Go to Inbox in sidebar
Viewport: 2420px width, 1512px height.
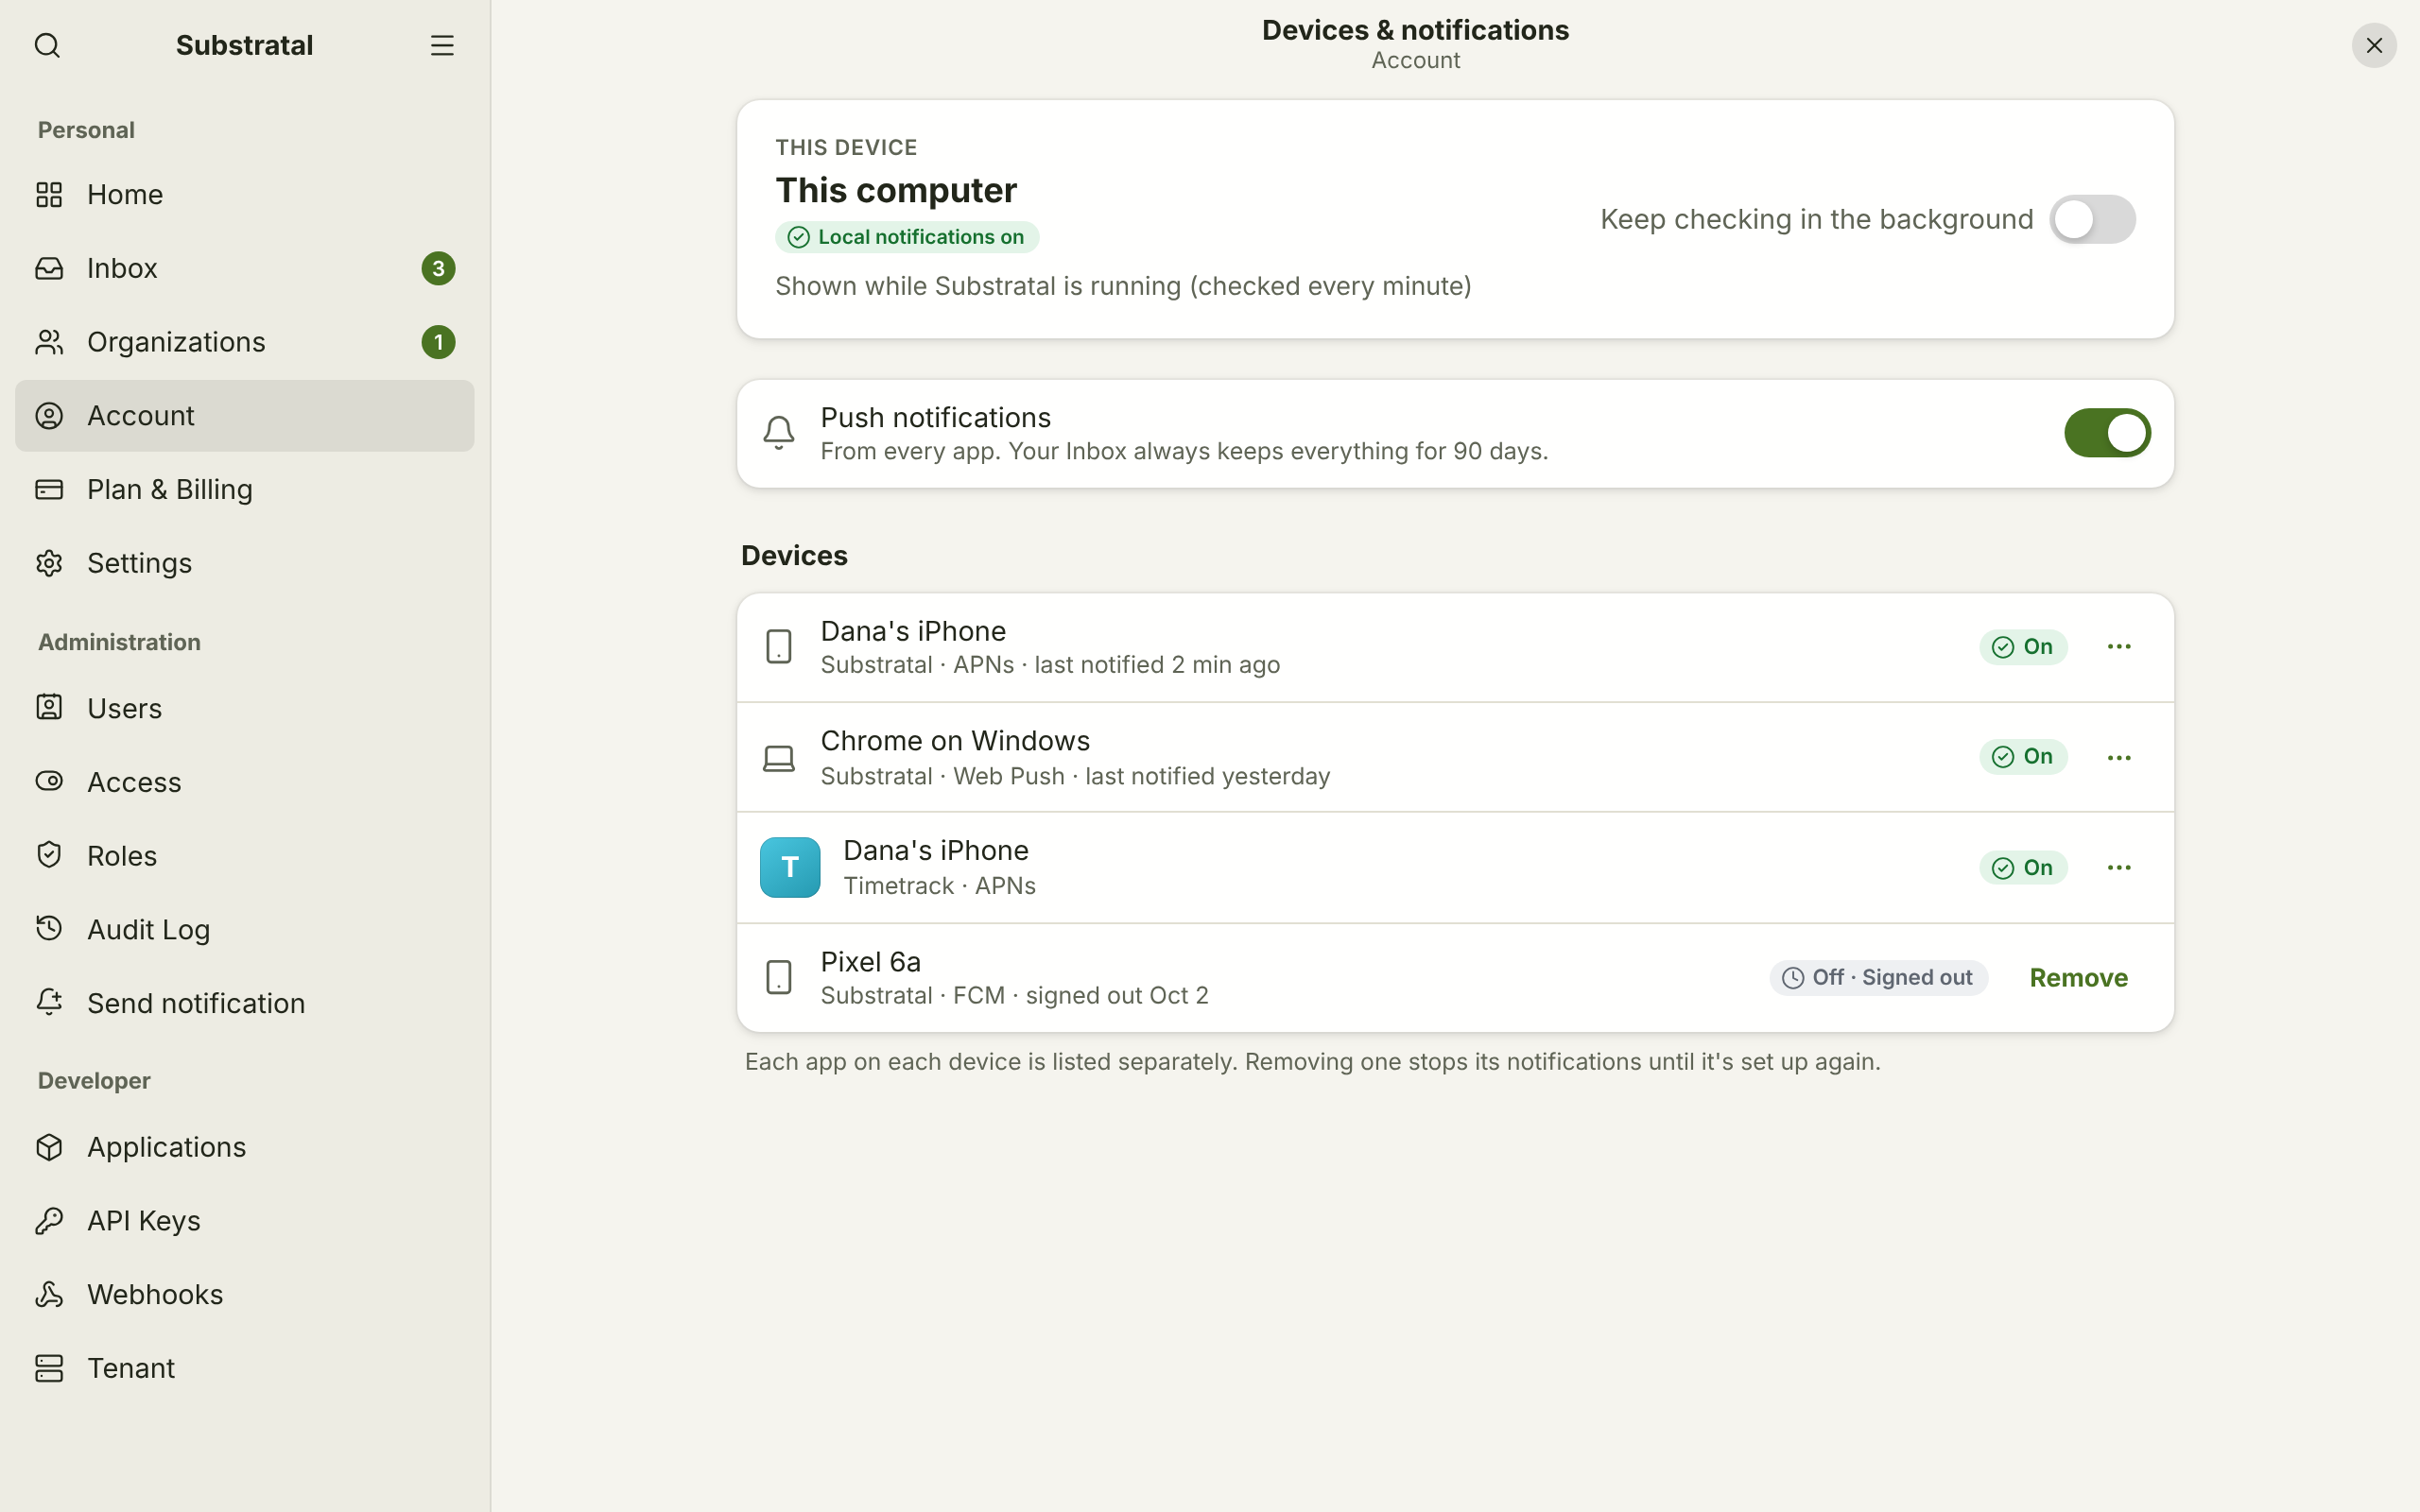click(x=244, y=268)
